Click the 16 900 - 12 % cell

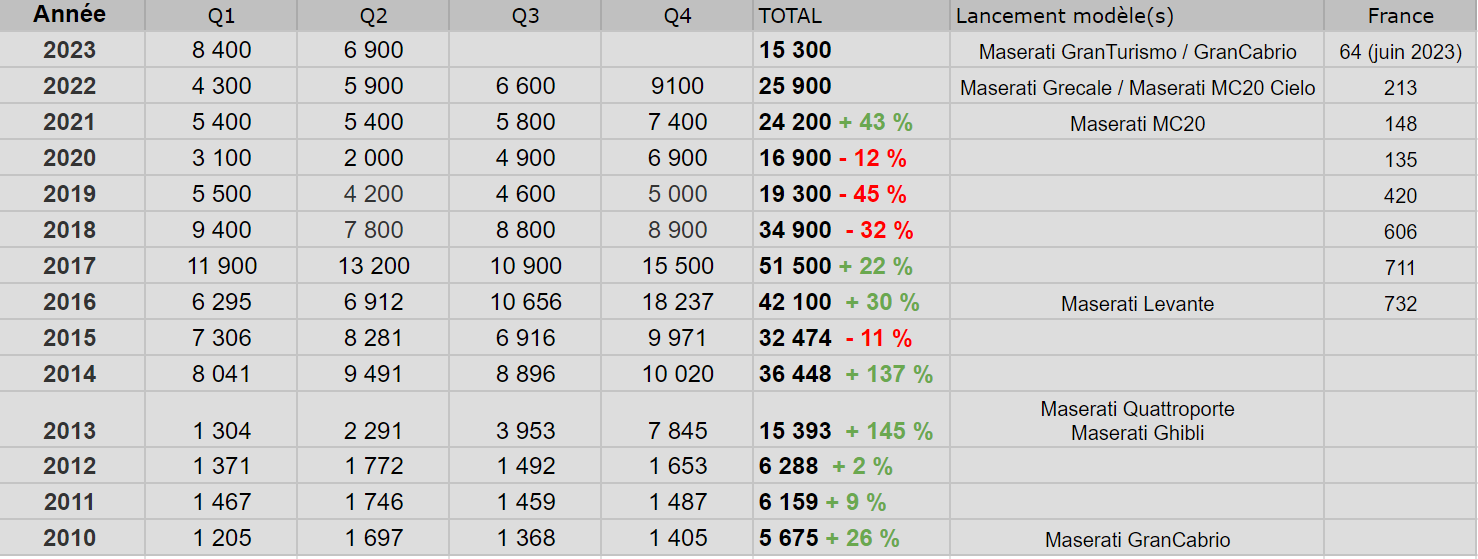851,158
